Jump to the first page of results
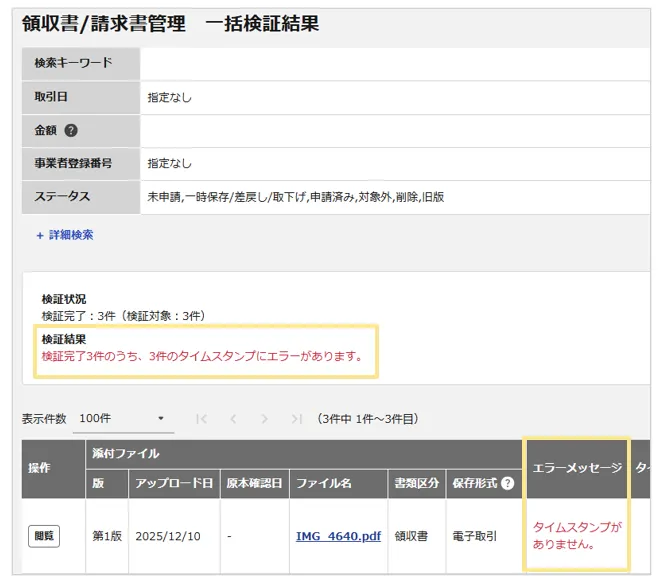664x581 pixels. 202,418
